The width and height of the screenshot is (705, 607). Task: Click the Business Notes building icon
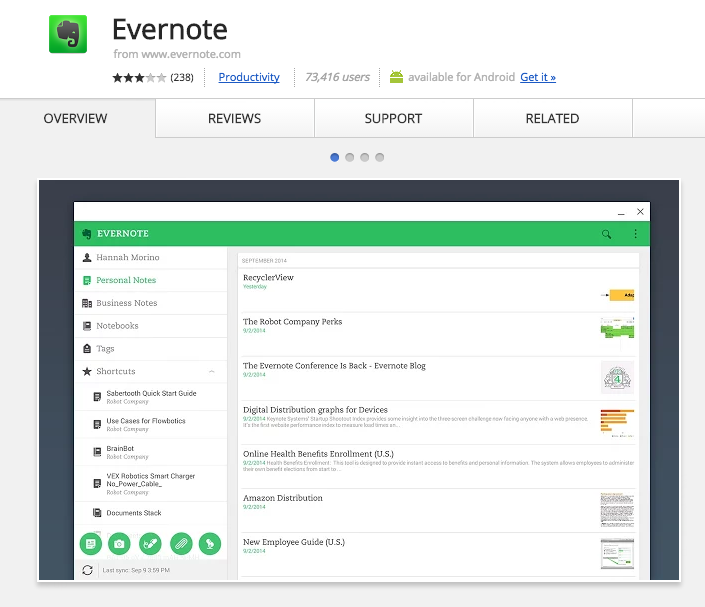87,303
